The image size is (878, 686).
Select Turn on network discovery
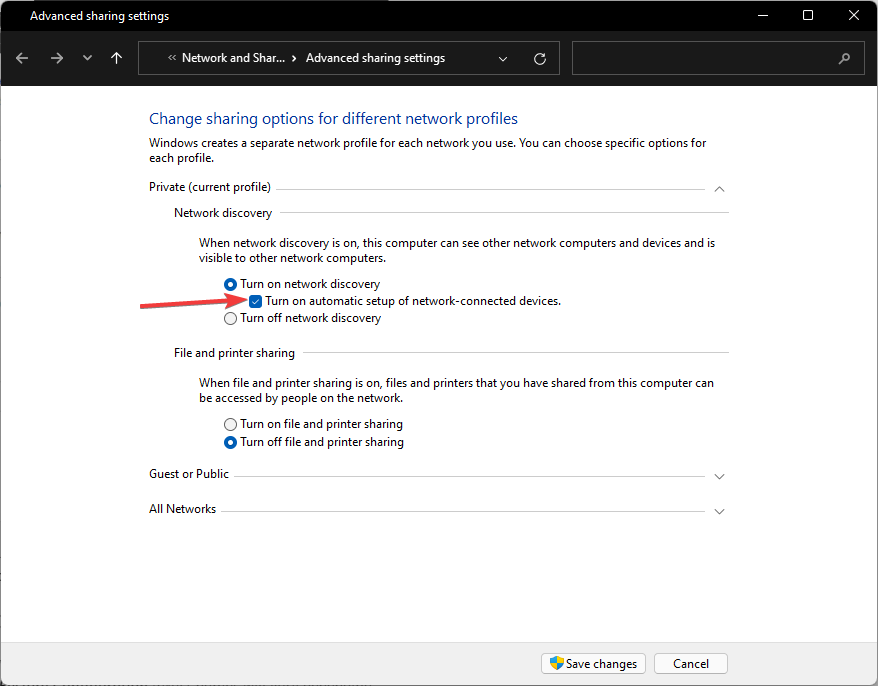tap(231, 284)
